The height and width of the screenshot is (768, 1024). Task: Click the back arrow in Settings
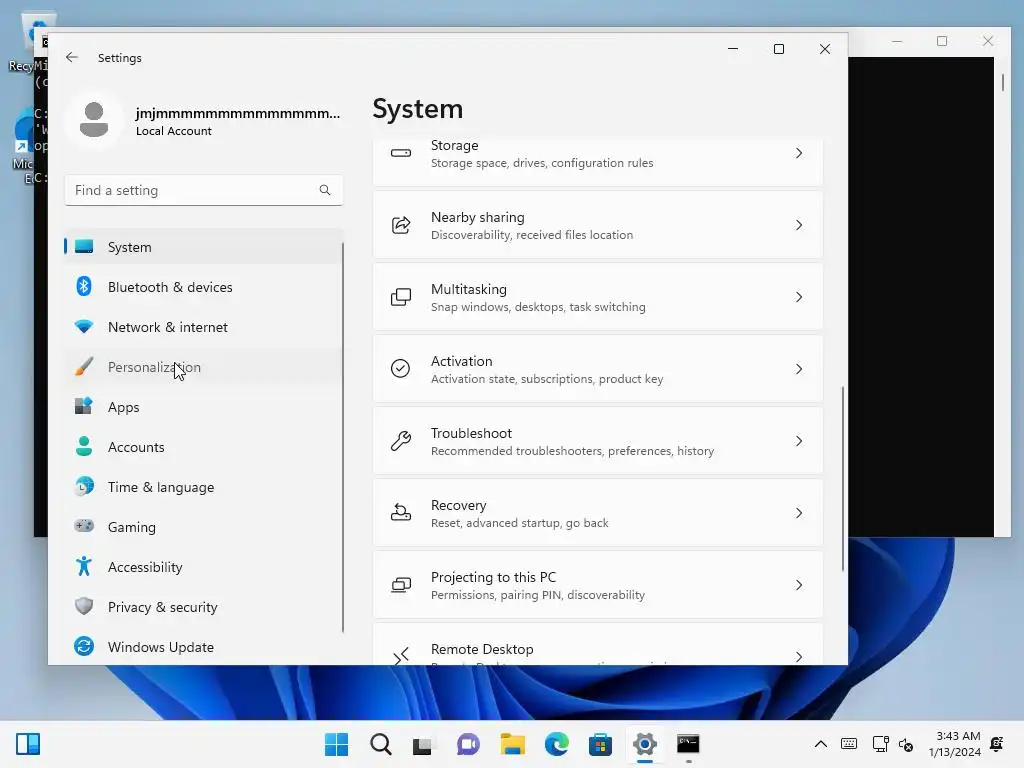coord(72,57)
